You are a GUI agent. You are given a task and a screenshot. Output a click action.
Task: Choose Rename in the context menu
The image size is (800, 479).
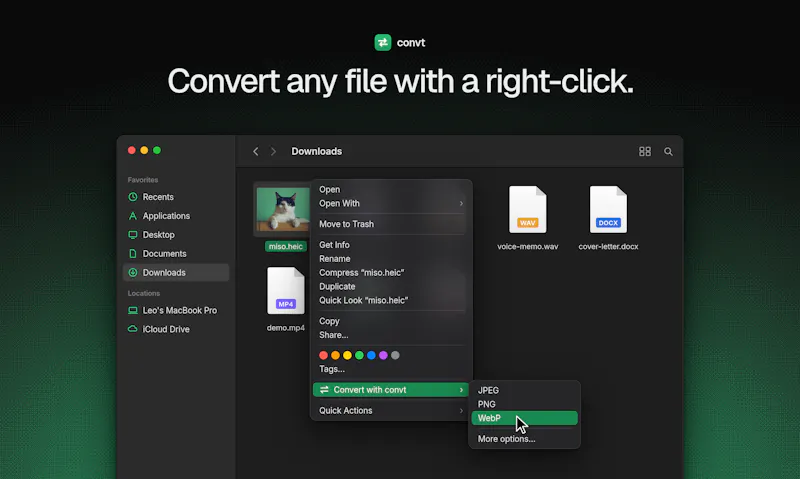pyautogui.click(x=335, y=259)
